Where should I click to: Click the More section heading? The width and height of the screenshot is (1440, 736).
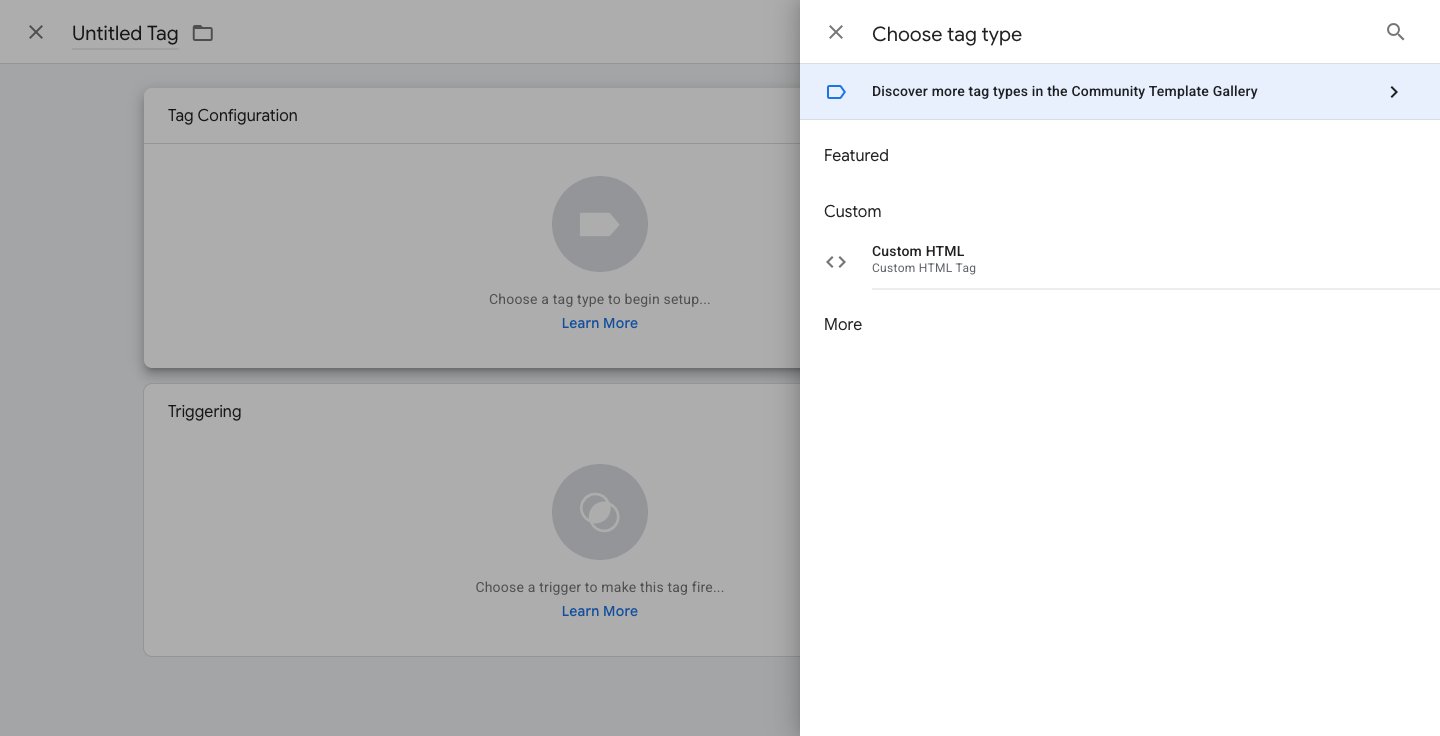click(843, 324)
